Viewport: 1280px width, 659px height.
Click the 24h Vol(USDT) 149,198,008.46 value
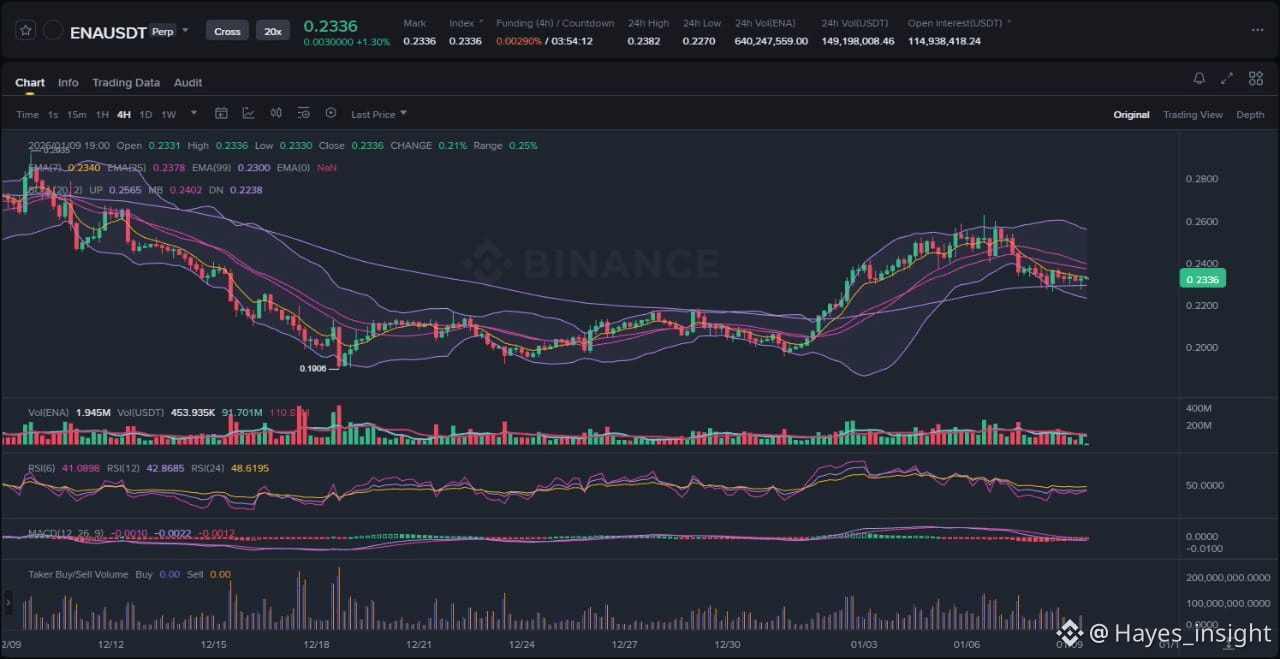coord(858,41)
